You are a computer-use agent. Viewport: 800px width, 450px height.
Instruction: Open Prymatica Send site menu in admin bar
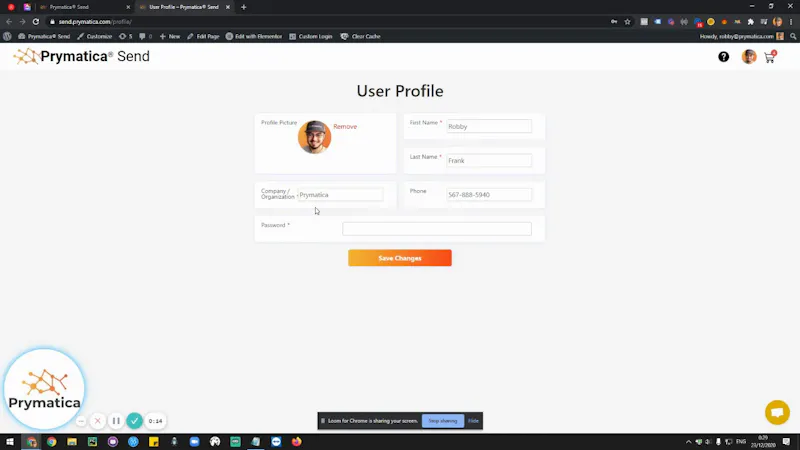44,36
